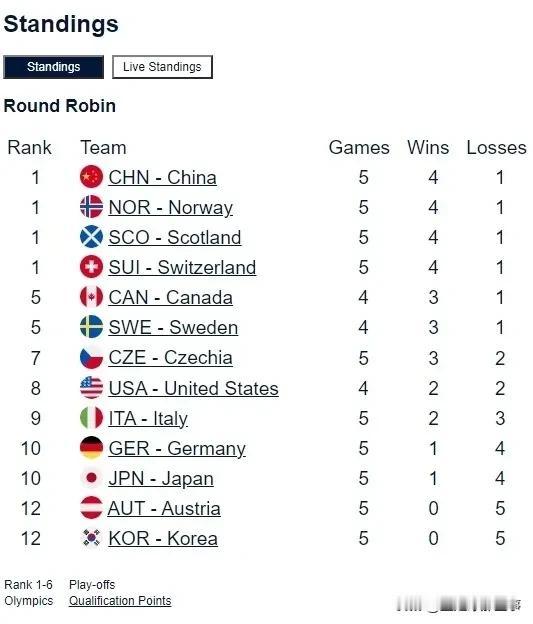
Task: Click the Sweden flag icon
Action: click(x=92, y=327)
